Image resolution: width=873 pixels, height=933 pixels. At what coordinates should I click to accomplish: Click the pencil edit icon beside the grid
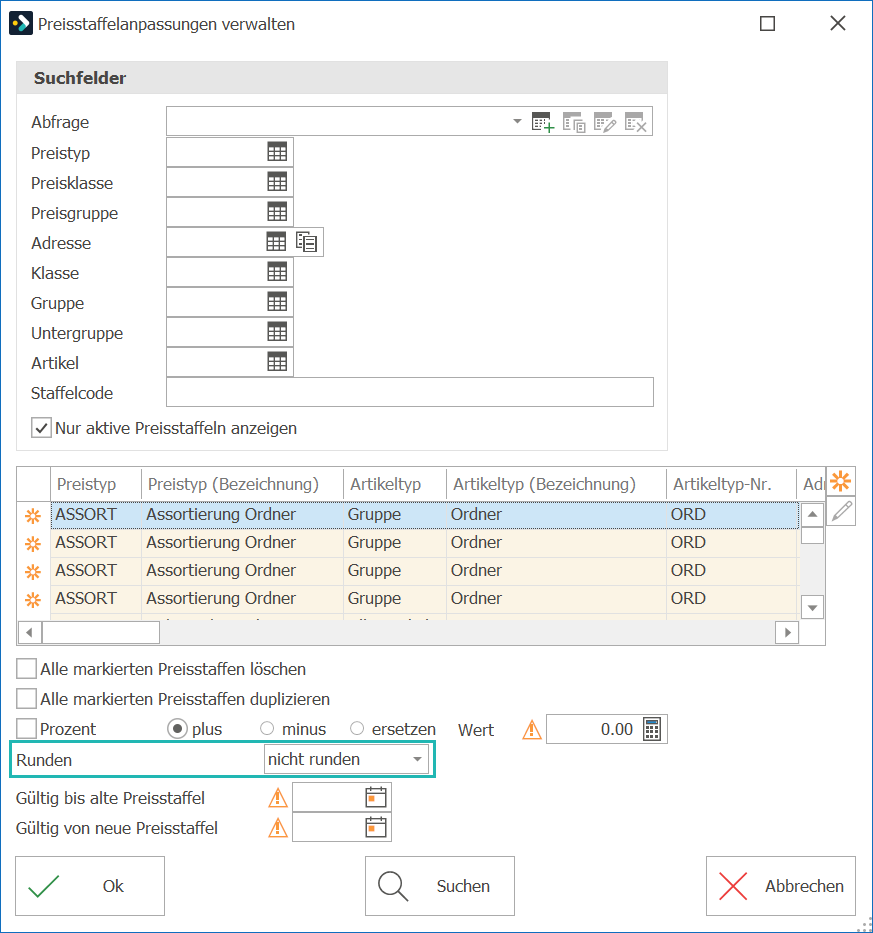click(841, 511)
